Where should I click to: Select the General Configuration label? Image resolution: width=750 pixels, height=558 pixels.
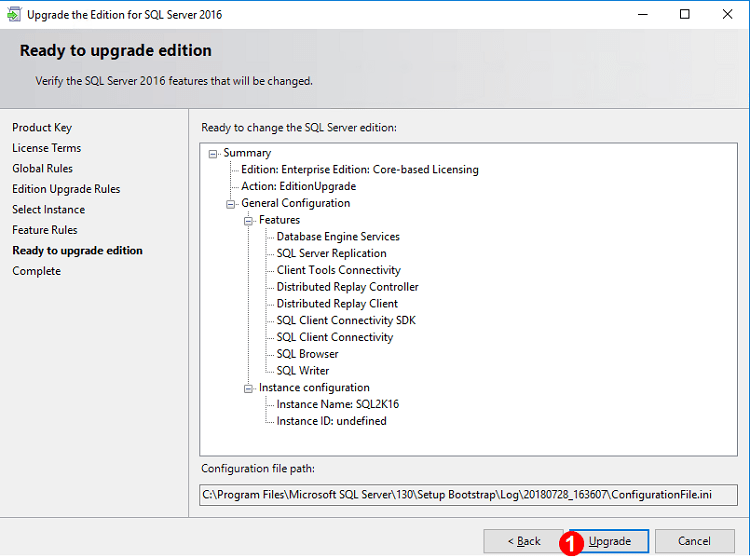[x=296, y=203]
